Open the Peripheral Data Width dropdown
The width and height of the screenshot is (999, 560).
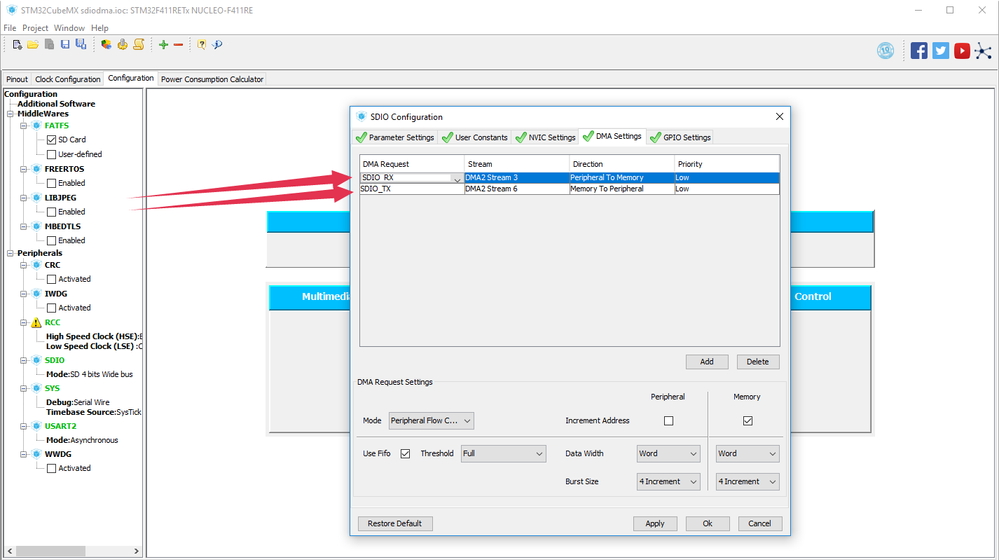click(x=668, y=454)
